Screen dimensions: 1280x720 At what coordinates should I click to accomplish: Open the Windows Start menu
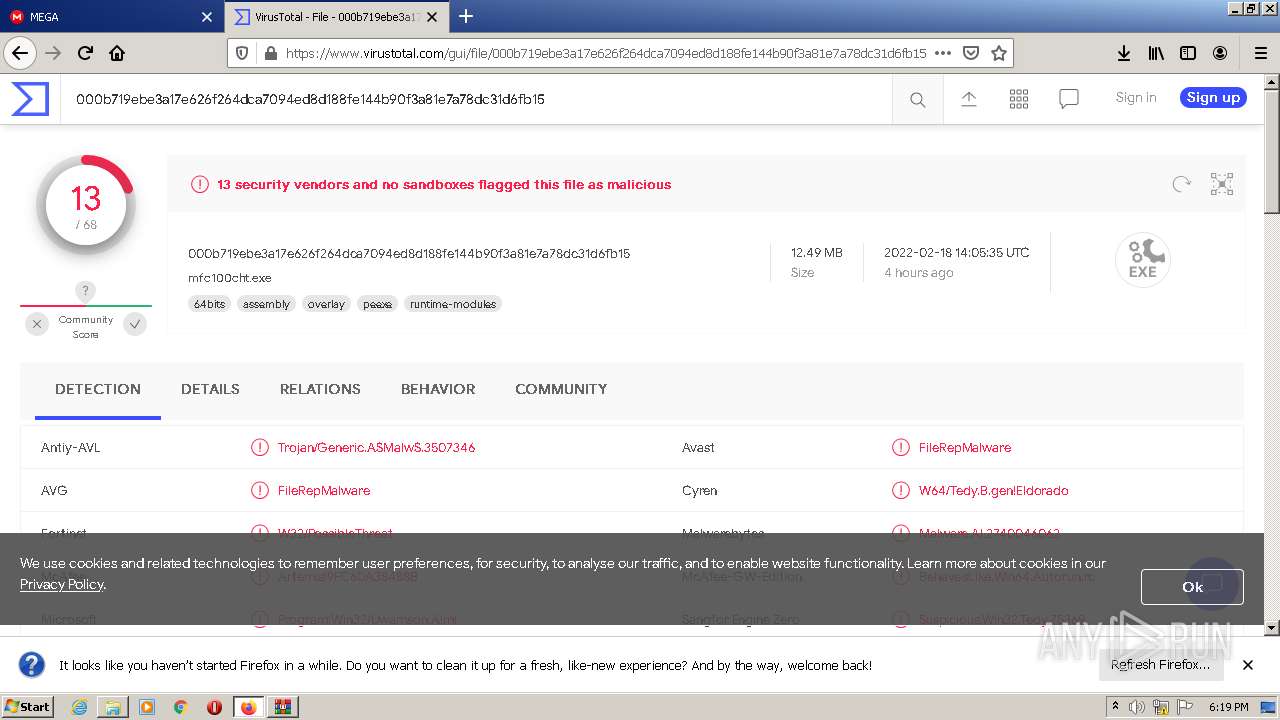pyautogui.click(x=28, y=706)
